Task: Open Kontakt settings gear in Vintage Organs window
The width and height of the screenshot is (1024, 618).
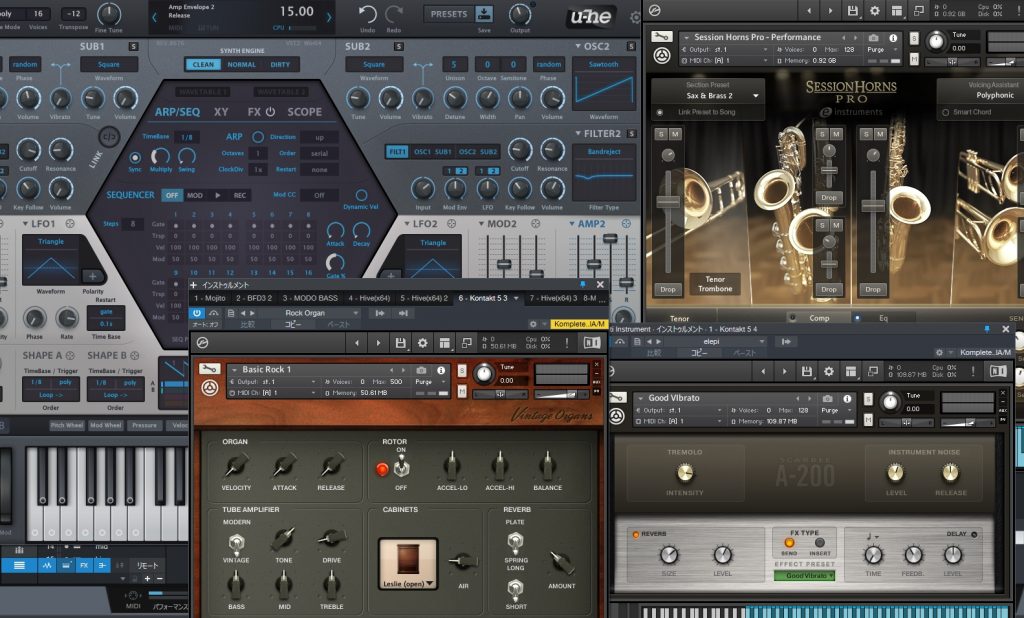Action: [x=422, y=343]
